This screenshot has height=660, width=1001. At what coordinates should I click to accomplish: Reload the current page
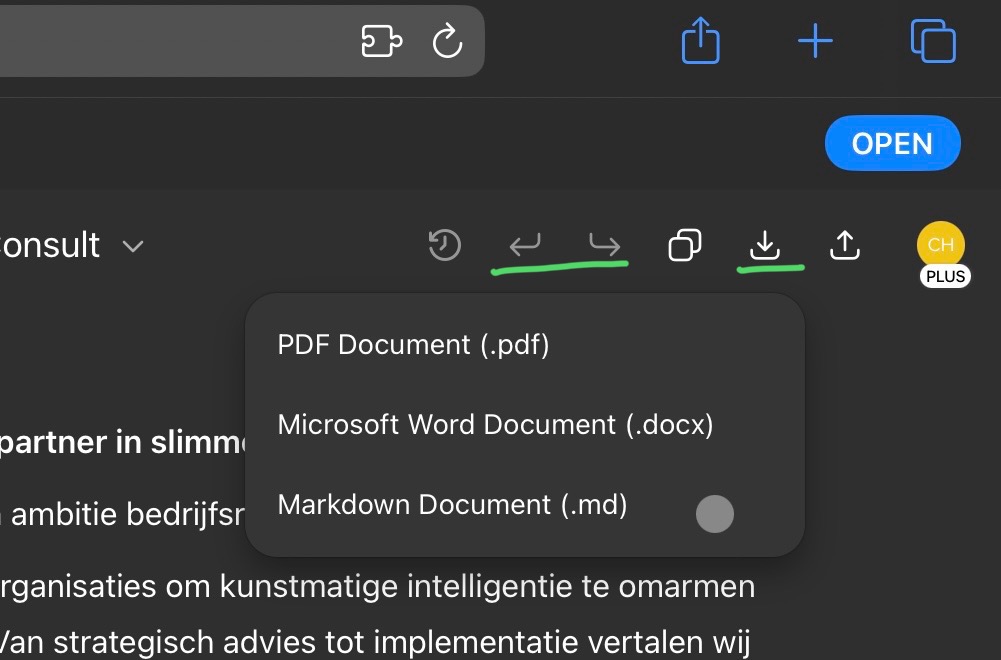(447, 42)
